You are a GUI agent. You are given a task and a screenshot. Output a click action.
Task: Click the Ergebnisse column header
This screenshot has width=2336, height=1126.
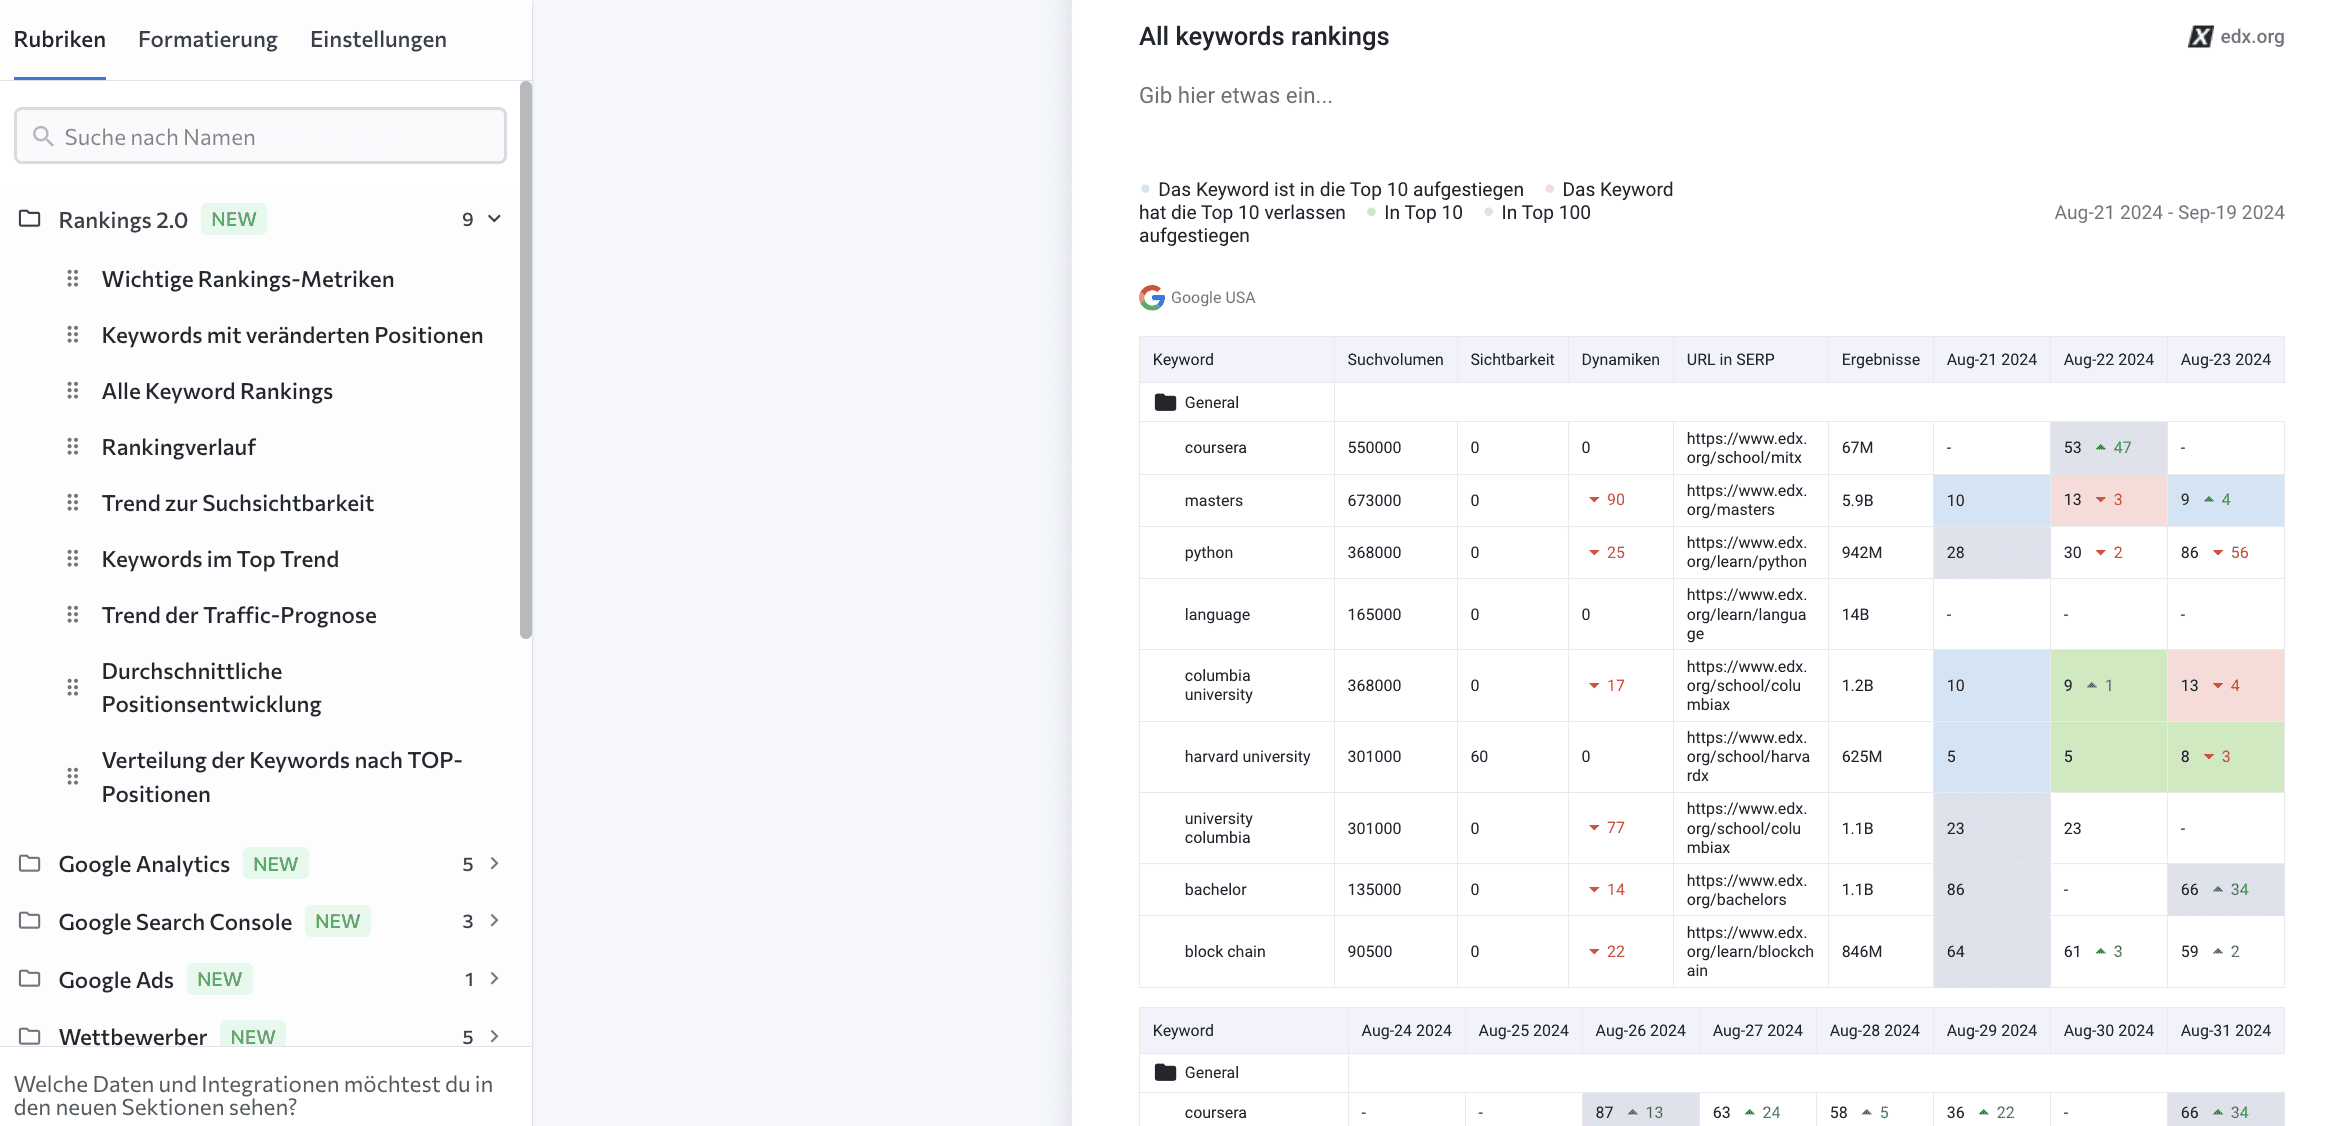click(1880, 359)
